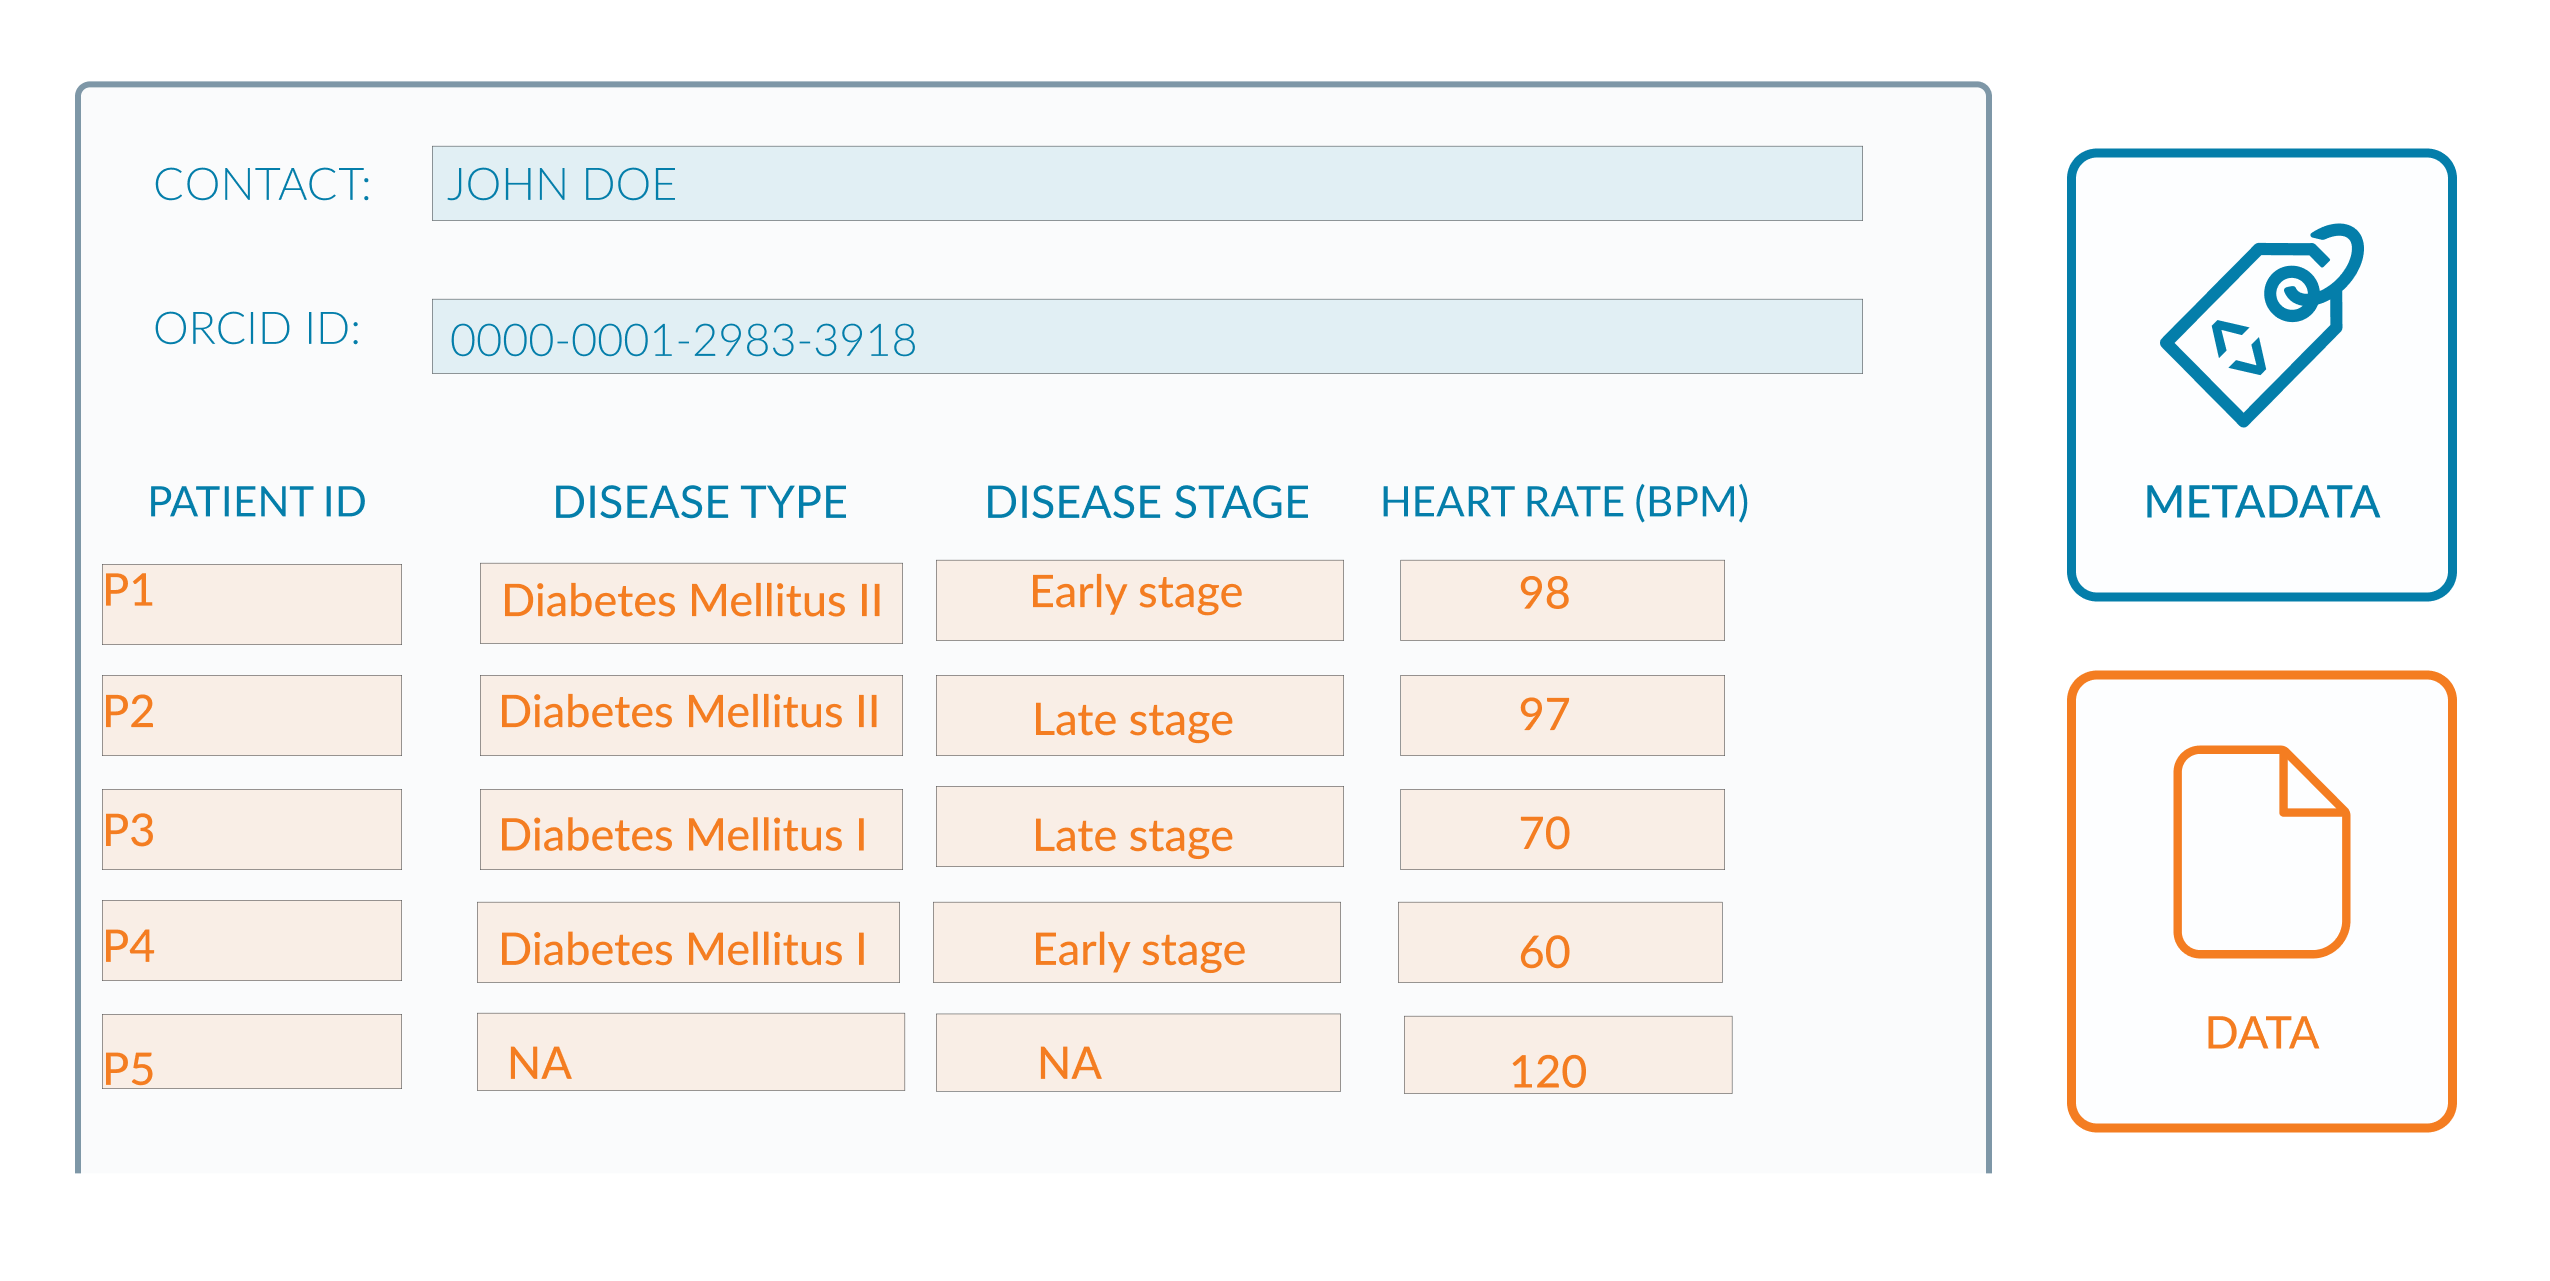Screen dimensions: 2550x1281
Task: Click heart rate cell showing 70
Action: click(1562, 829)
